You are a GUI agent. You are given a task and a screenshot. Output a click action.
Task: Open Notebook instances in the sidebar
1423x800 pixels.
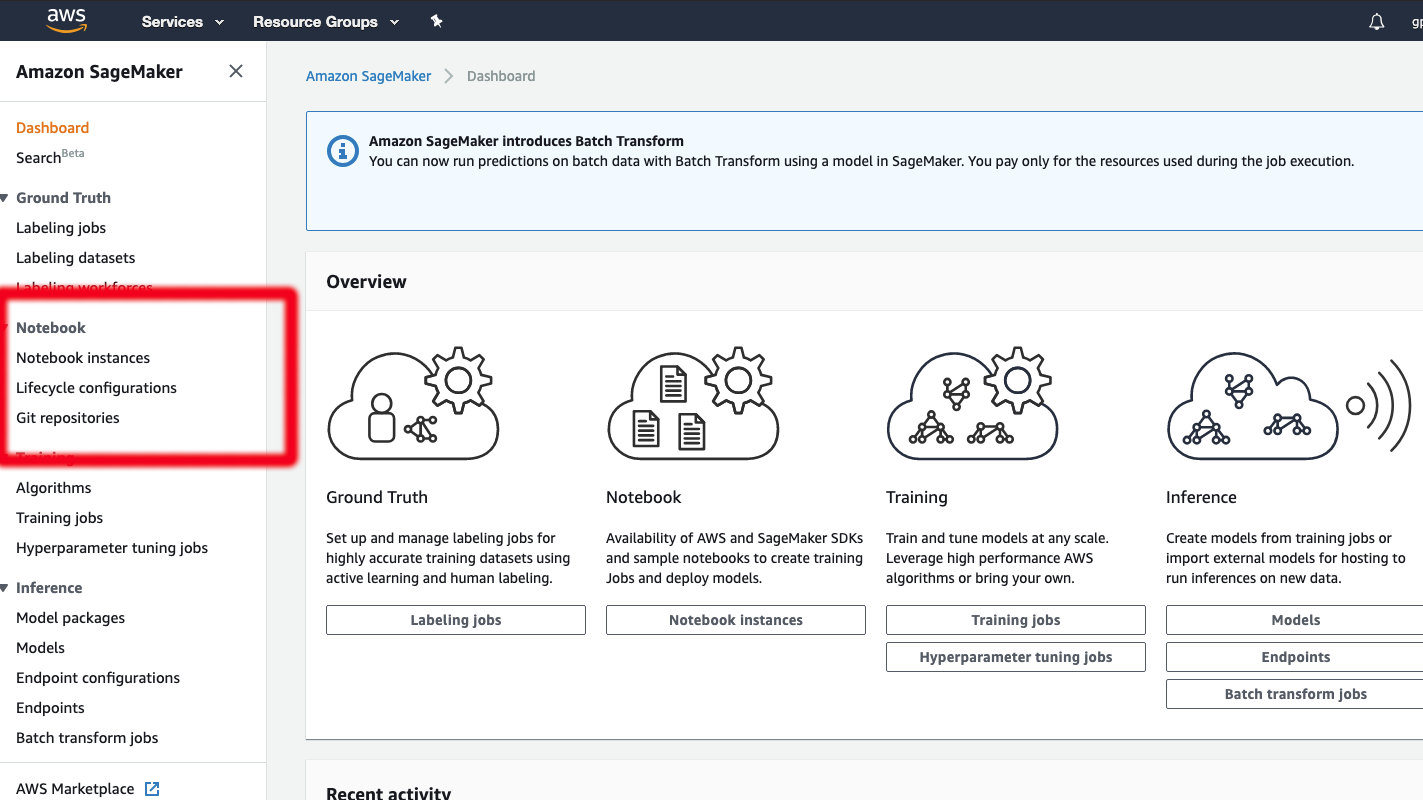pos(83,358)
